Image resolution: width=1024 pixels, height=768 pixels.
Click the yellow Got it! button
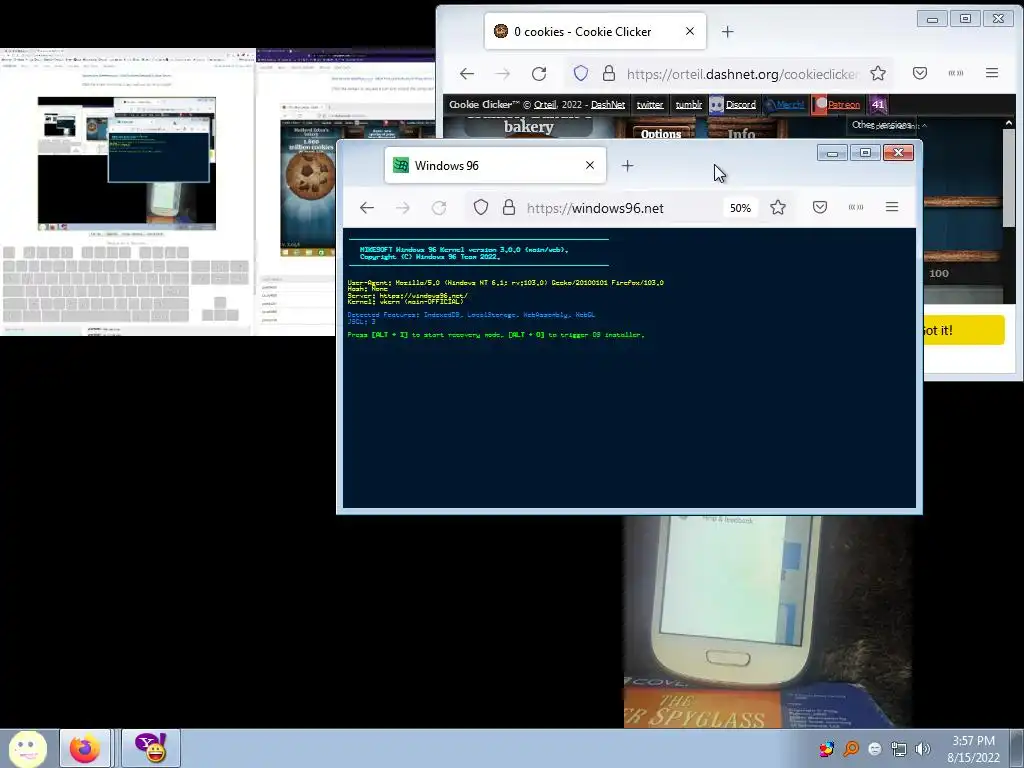tap(964, 330)
